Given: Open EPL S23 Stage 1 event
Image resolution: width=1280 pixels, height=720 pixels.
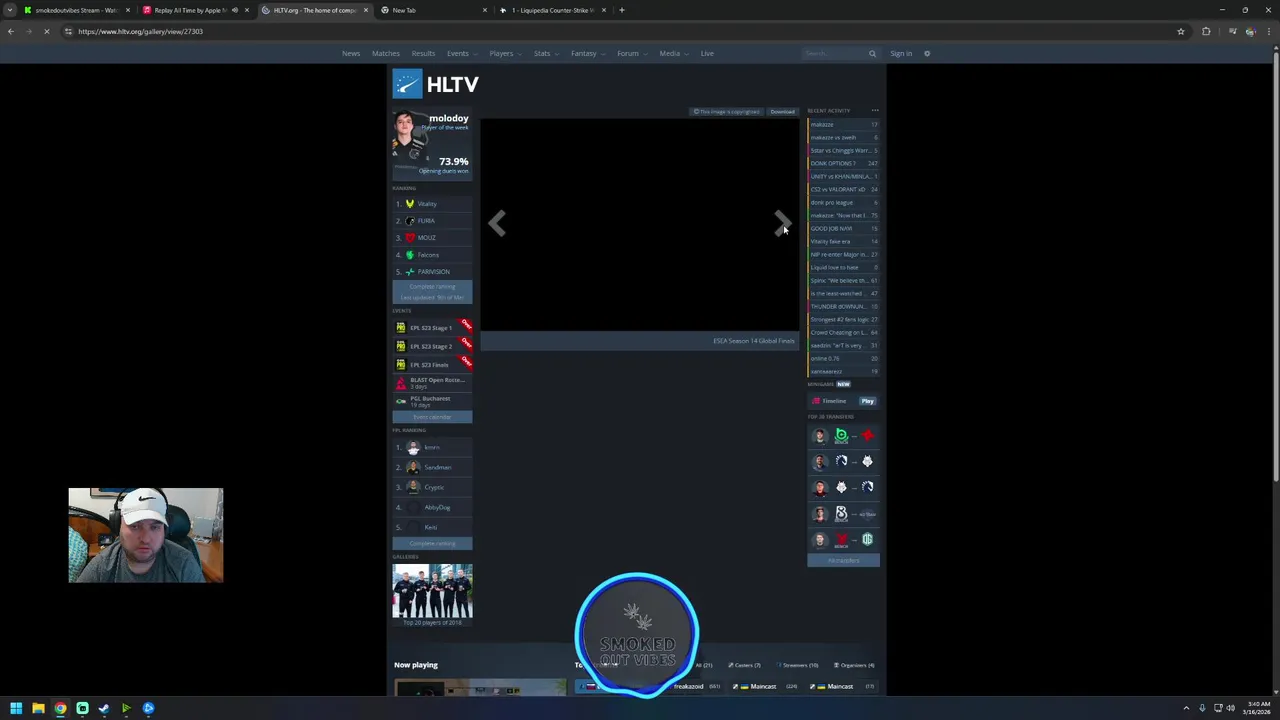Looking at the screenshot, I should click(431, 328).
